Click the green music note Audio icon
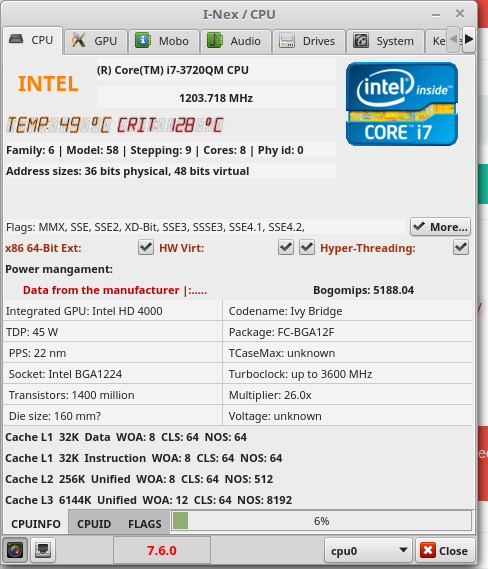 click(x=215, y=40)
